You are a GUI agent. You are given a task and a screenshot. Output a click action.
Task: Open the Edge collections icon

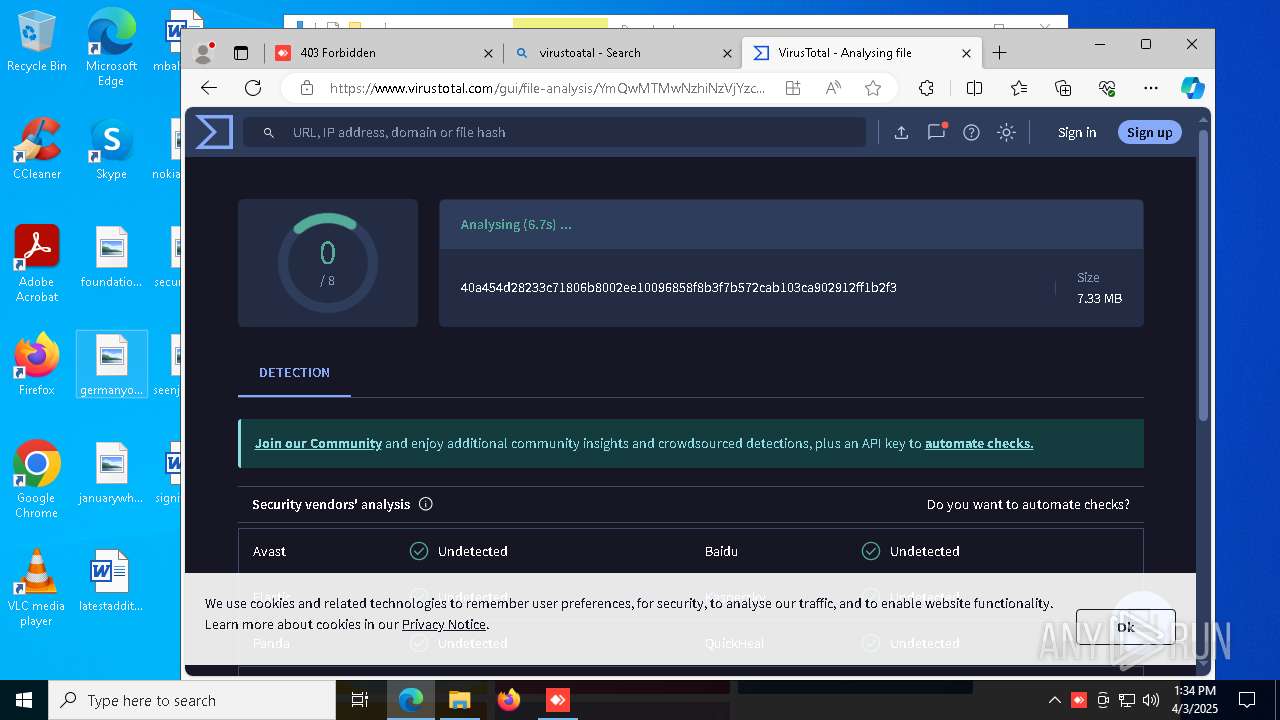pos(1063,88)
